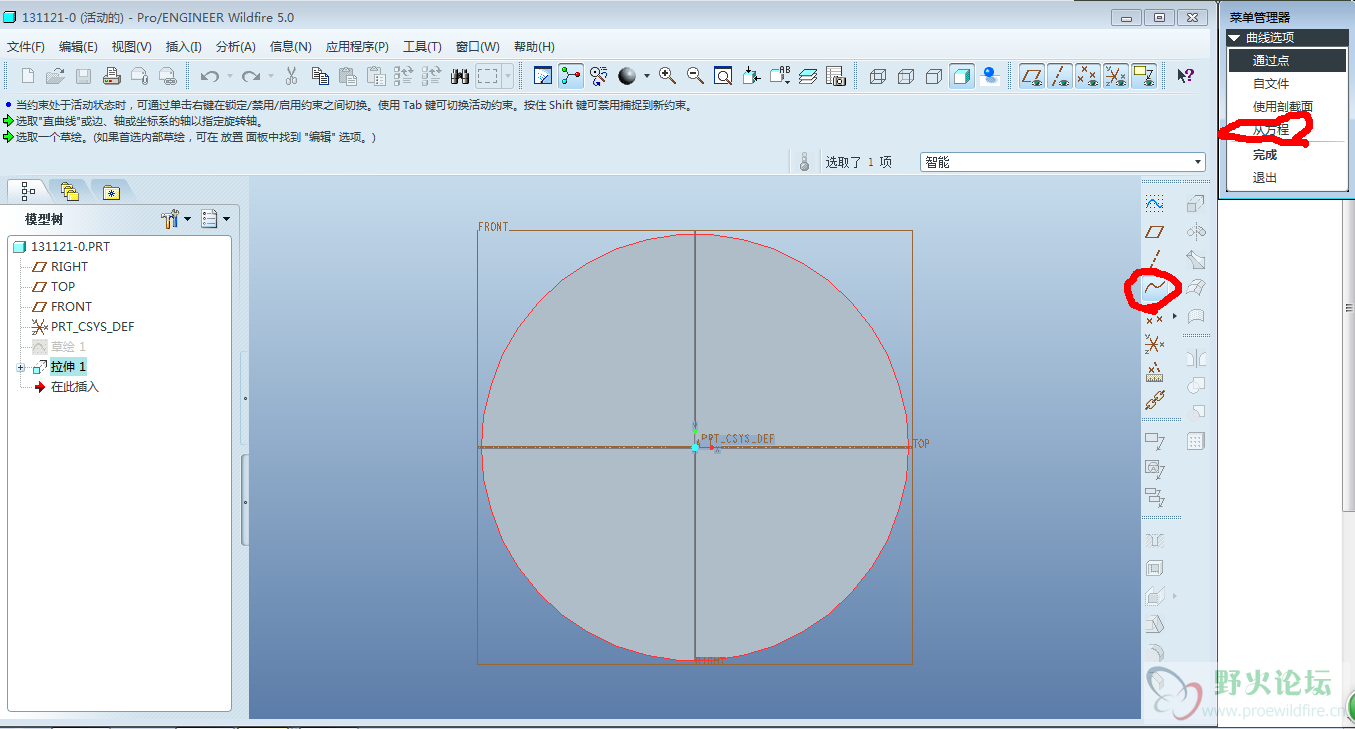
Task: Click the Refit to screen icon
Action: tap(723, 76)
